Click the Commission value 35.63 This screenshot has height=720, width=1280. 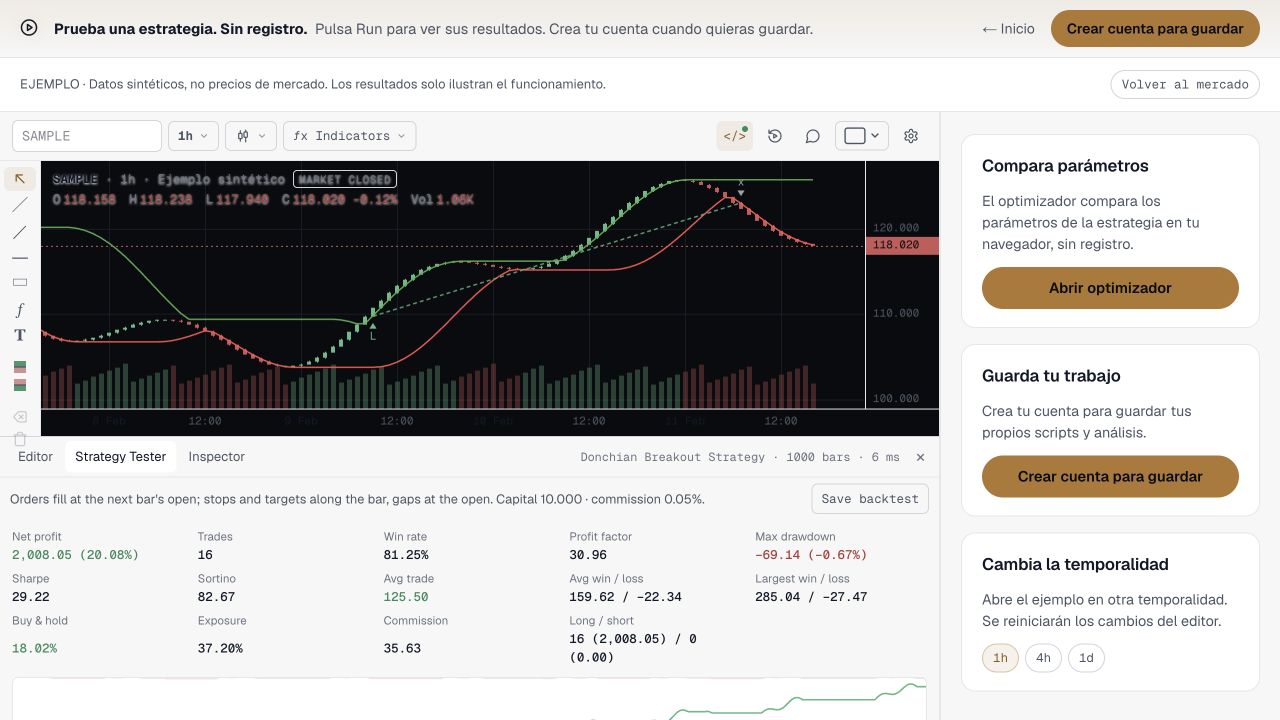(x=402, y=648)
